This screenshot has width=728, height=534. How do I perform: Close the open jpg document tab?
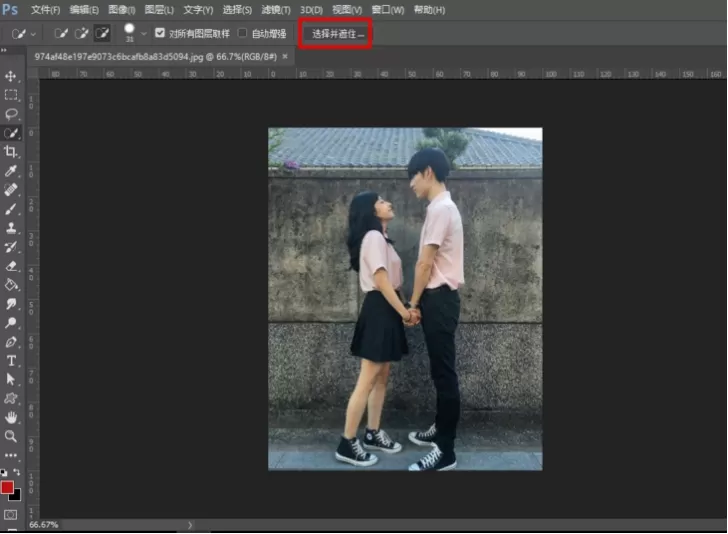click(x=285, y=56)
